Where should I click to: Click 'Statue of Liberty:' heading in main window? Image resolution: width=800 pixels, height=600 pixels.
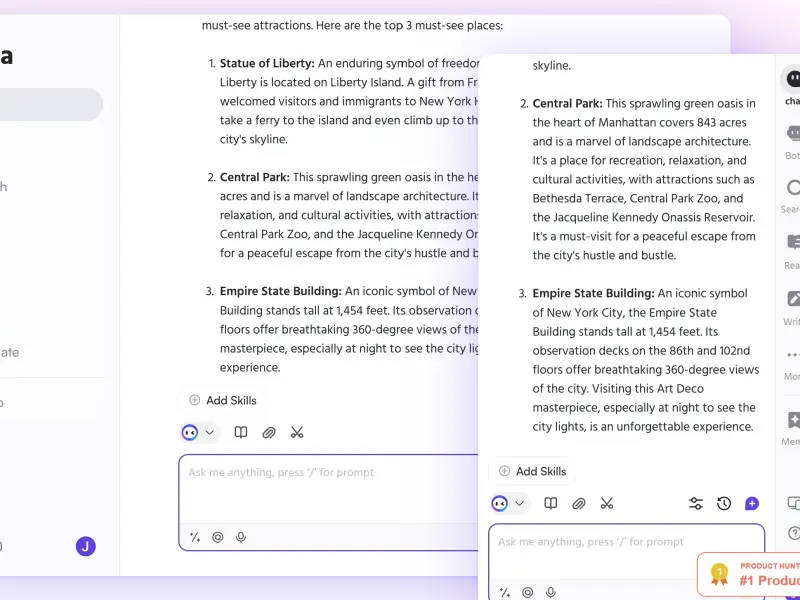267,63
